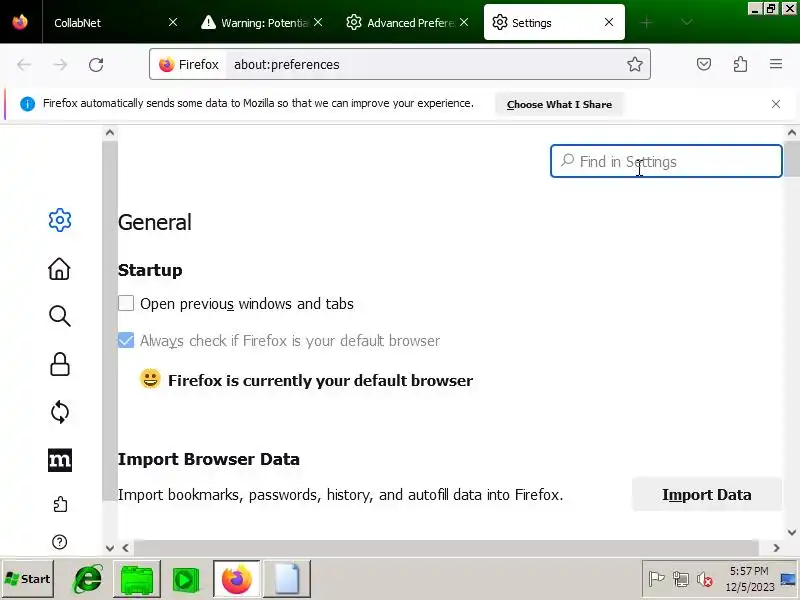Click sidebar scrollbar up arrow
Viewport: 800px width, 600px height.
tap(110, 133)
